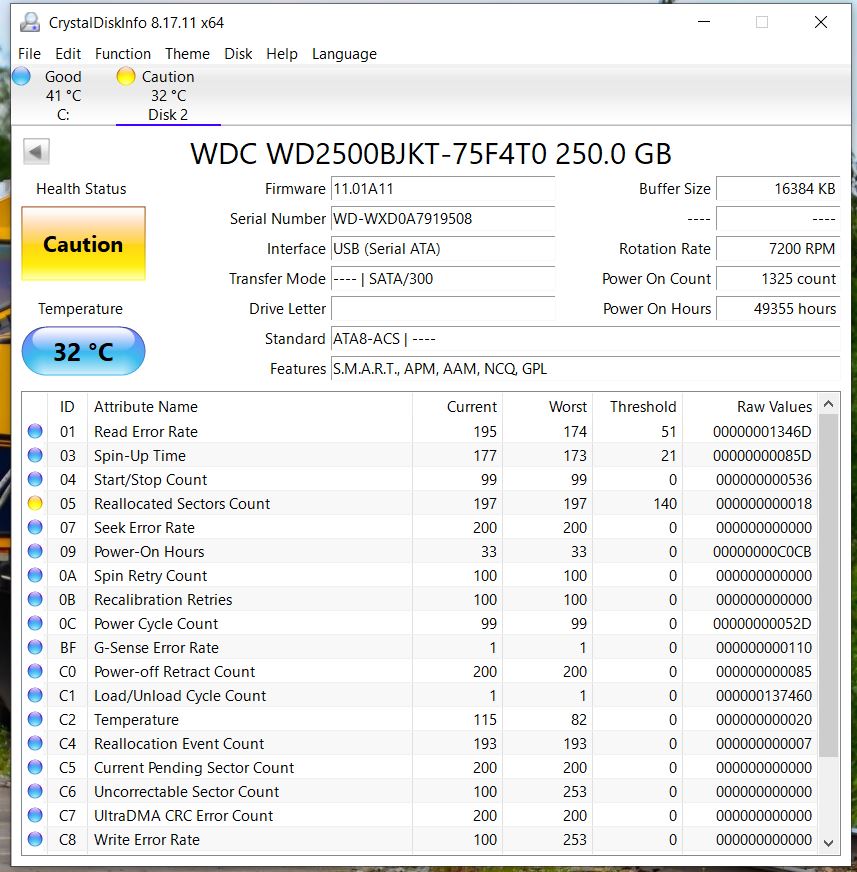Screen dimensions: 857x872
Task: Click blue status icon beside Write Error Rate
Action: (35, 840)
